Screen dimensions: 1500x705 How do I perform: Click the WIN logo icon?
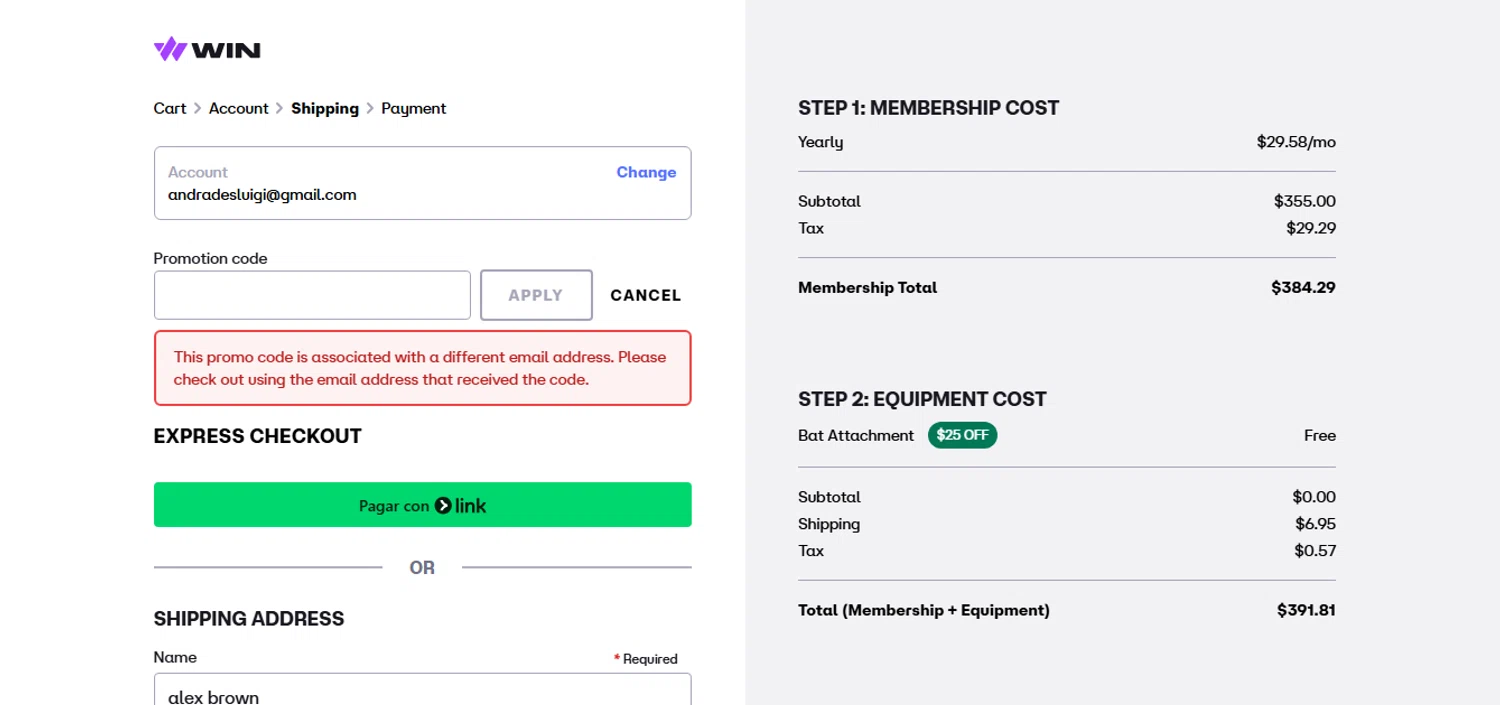[x=170, y=49]
